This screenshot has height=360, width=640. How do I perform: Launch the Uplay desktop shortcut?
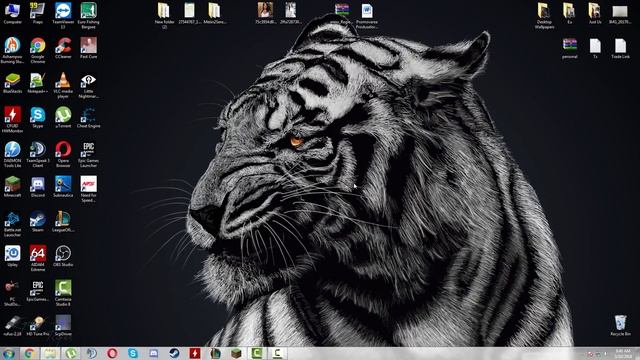click(x=12, y=256)
